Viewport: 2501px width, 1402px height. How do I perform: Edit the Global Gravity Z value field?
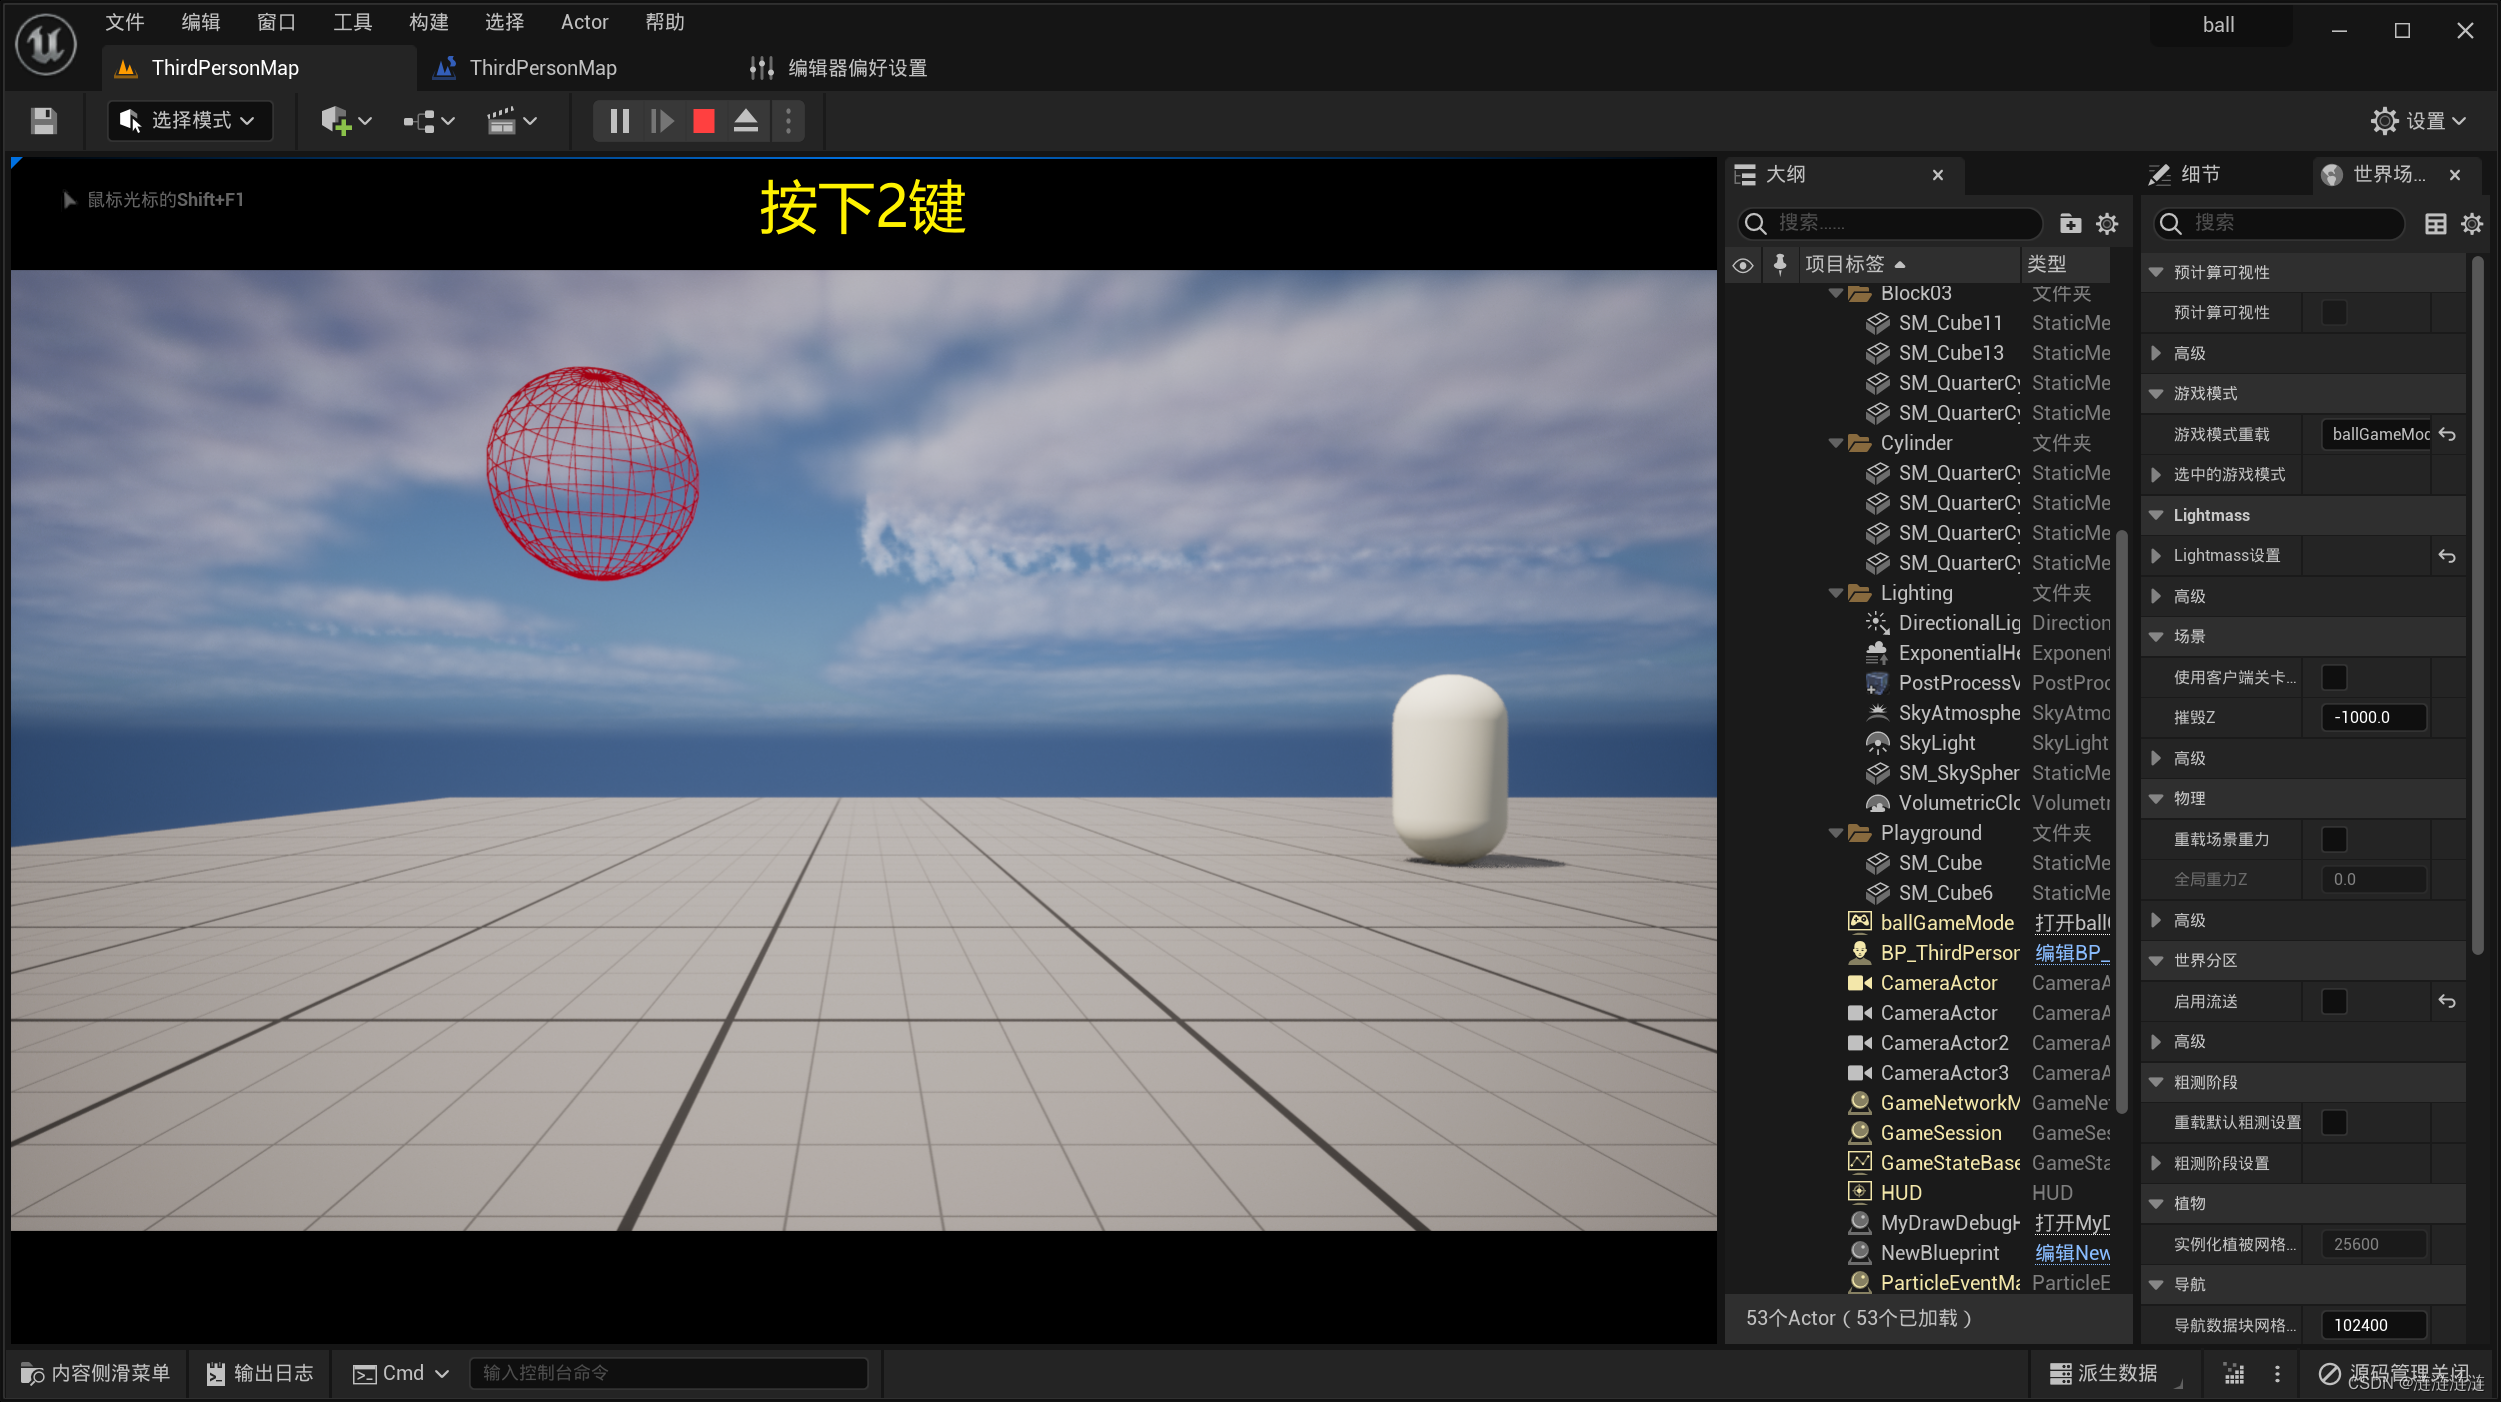tap(2374, 880)
